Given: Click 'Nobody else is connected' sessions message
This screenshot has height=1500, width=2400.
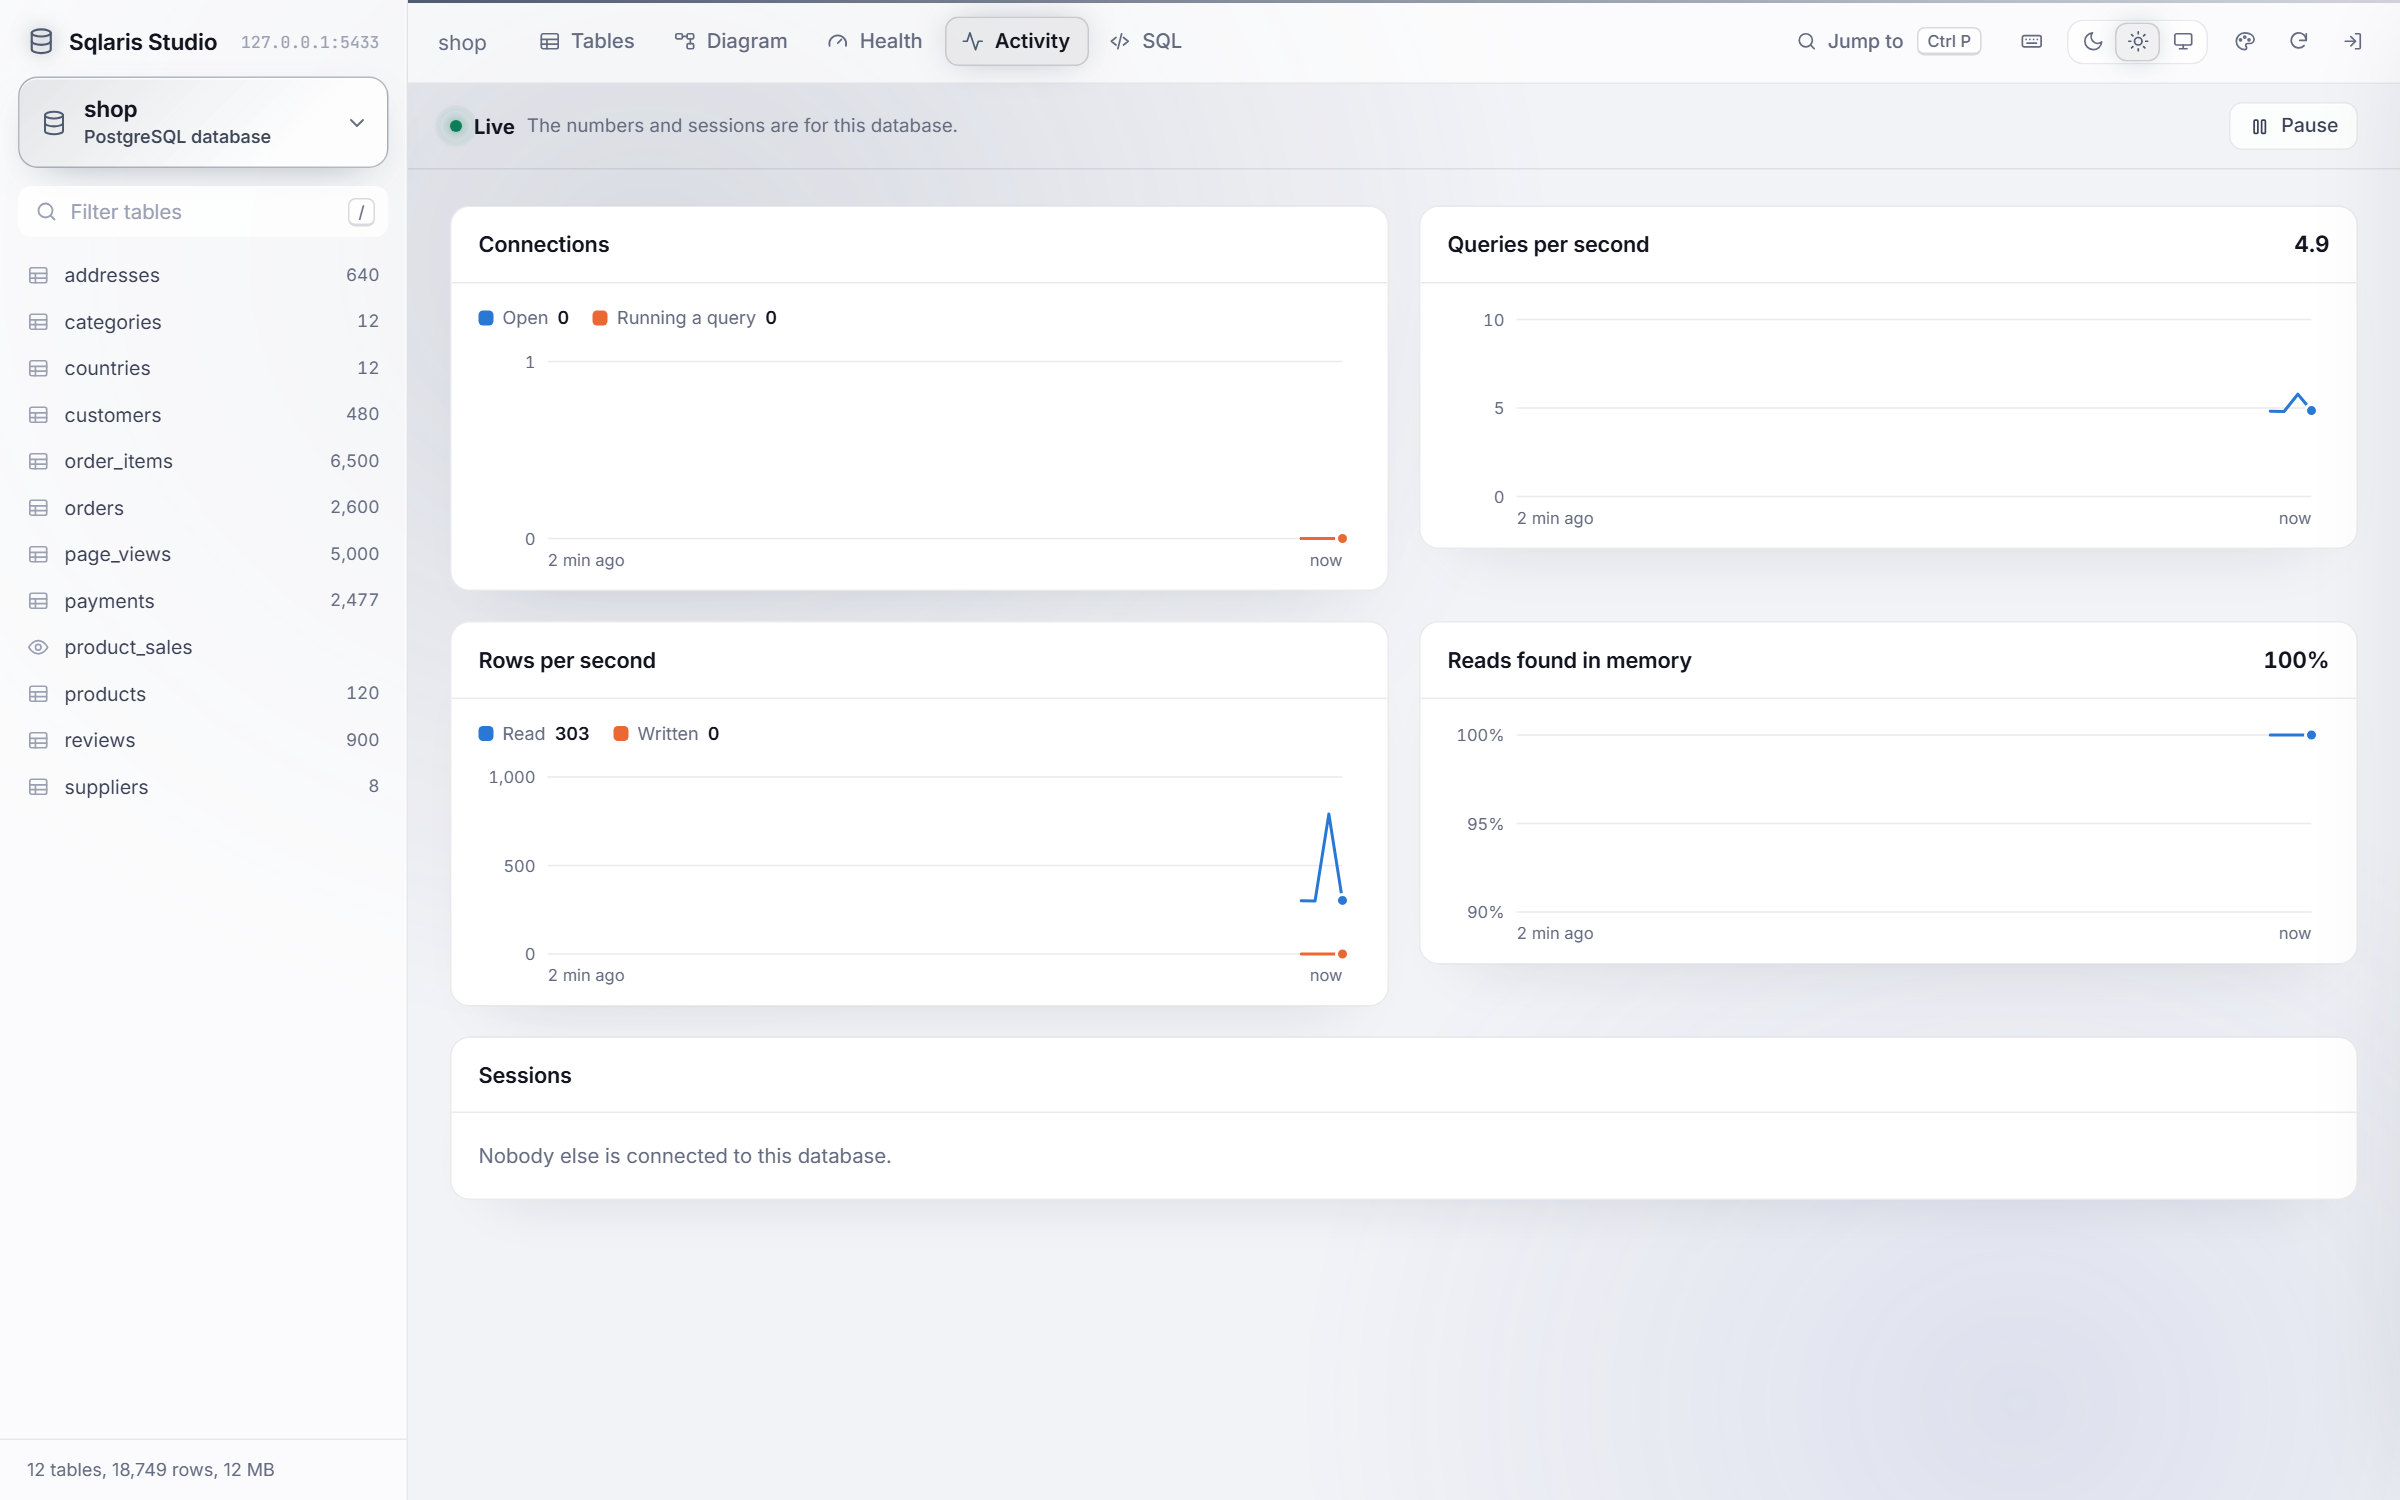Looking at the screenshot, I should coord(685,1155).
